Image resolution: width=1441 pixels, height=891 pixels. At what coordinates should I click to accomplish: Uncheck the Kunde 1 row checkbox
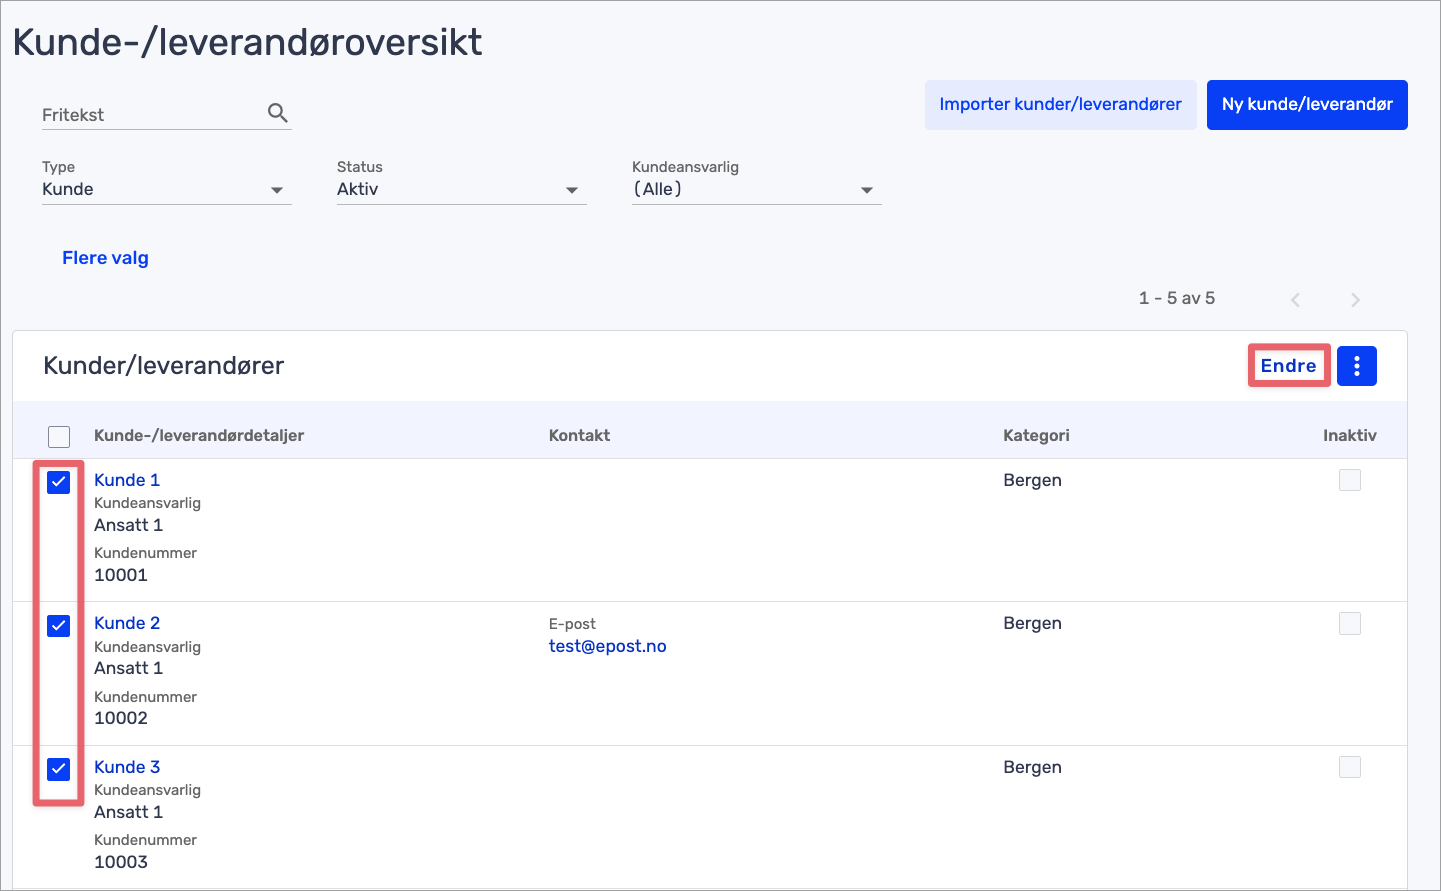[59, 482]
